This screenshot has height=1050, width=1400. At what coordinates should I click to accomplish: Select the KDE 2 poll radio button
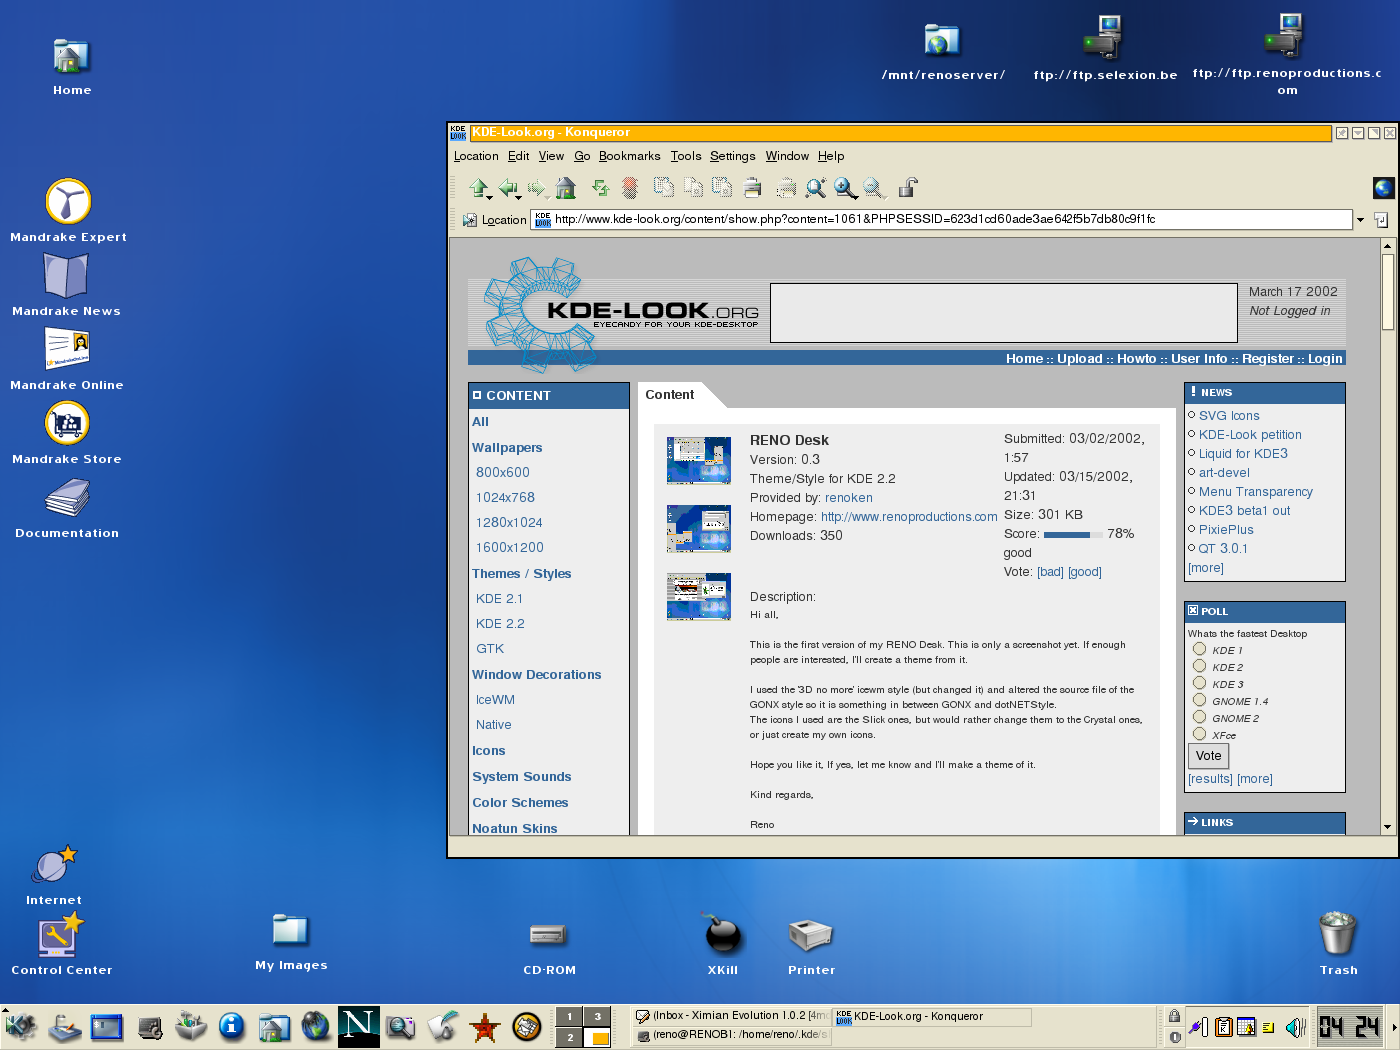(1199, 666)
